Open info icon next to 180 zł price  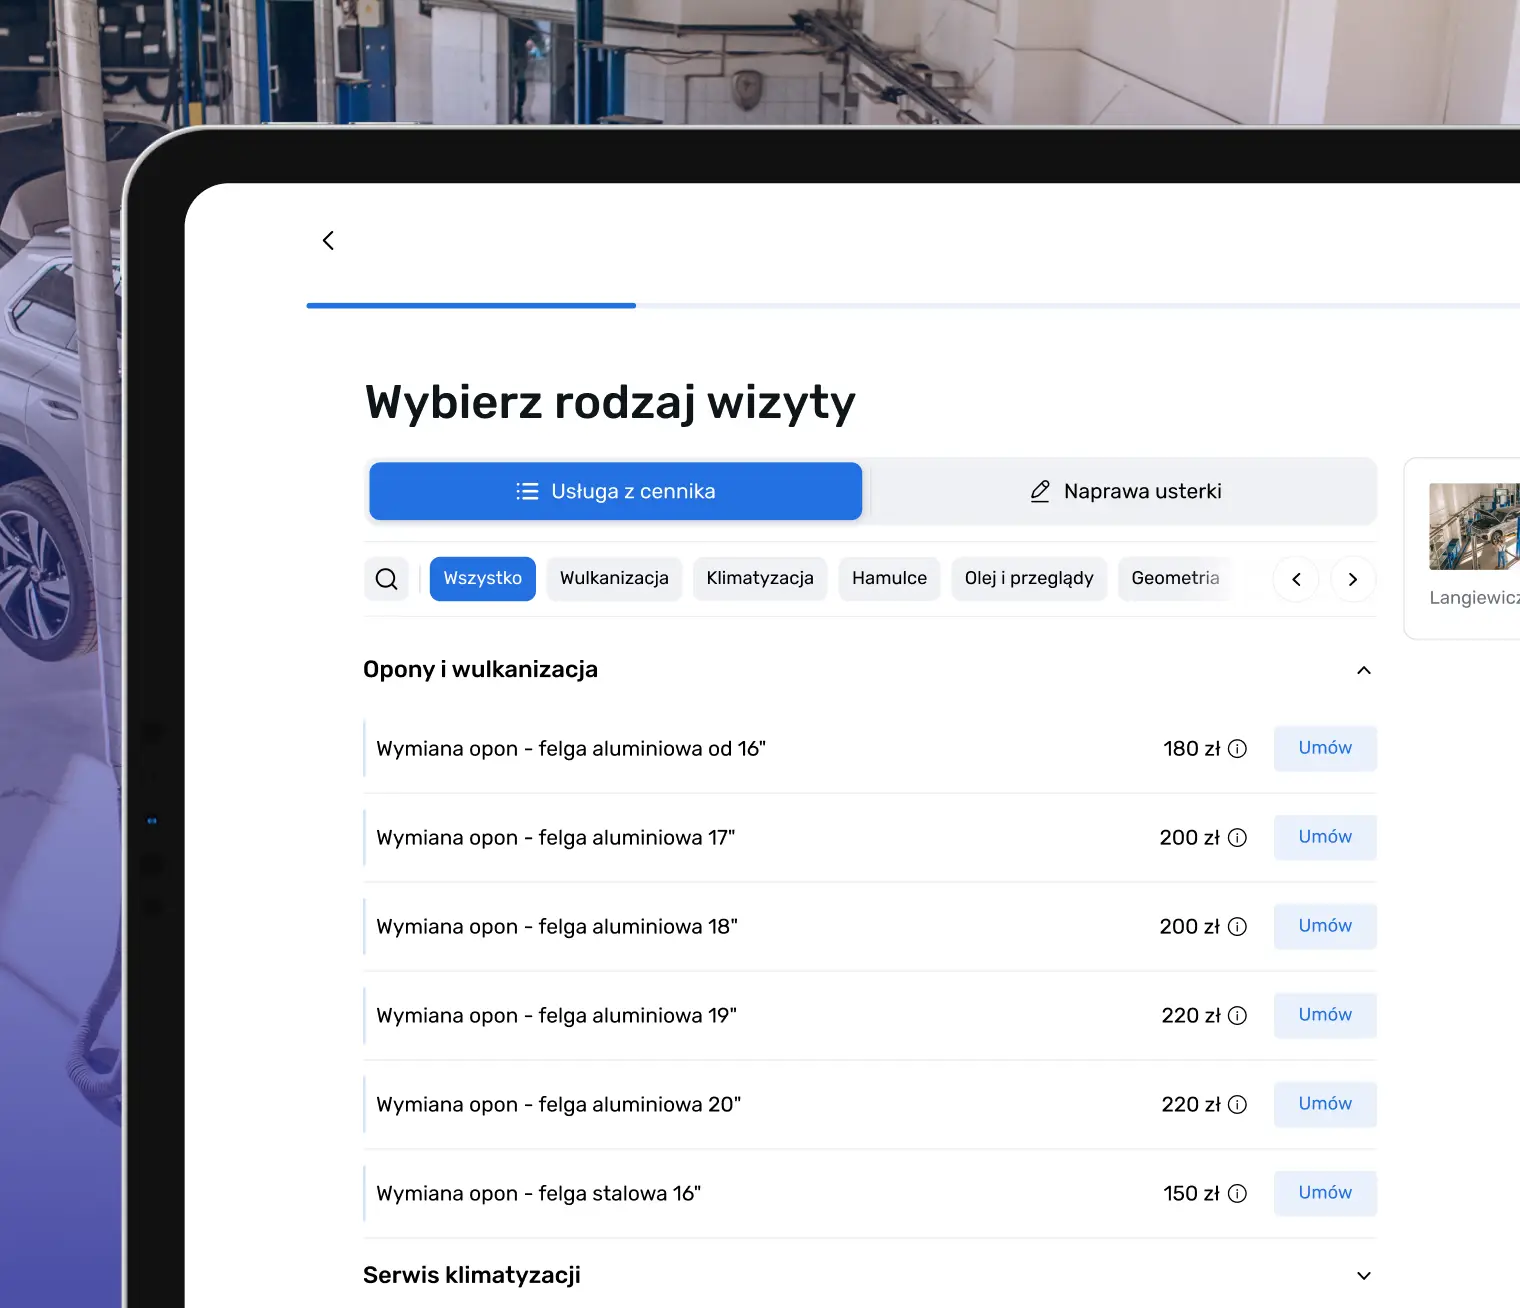click(x=1238, y=748)
